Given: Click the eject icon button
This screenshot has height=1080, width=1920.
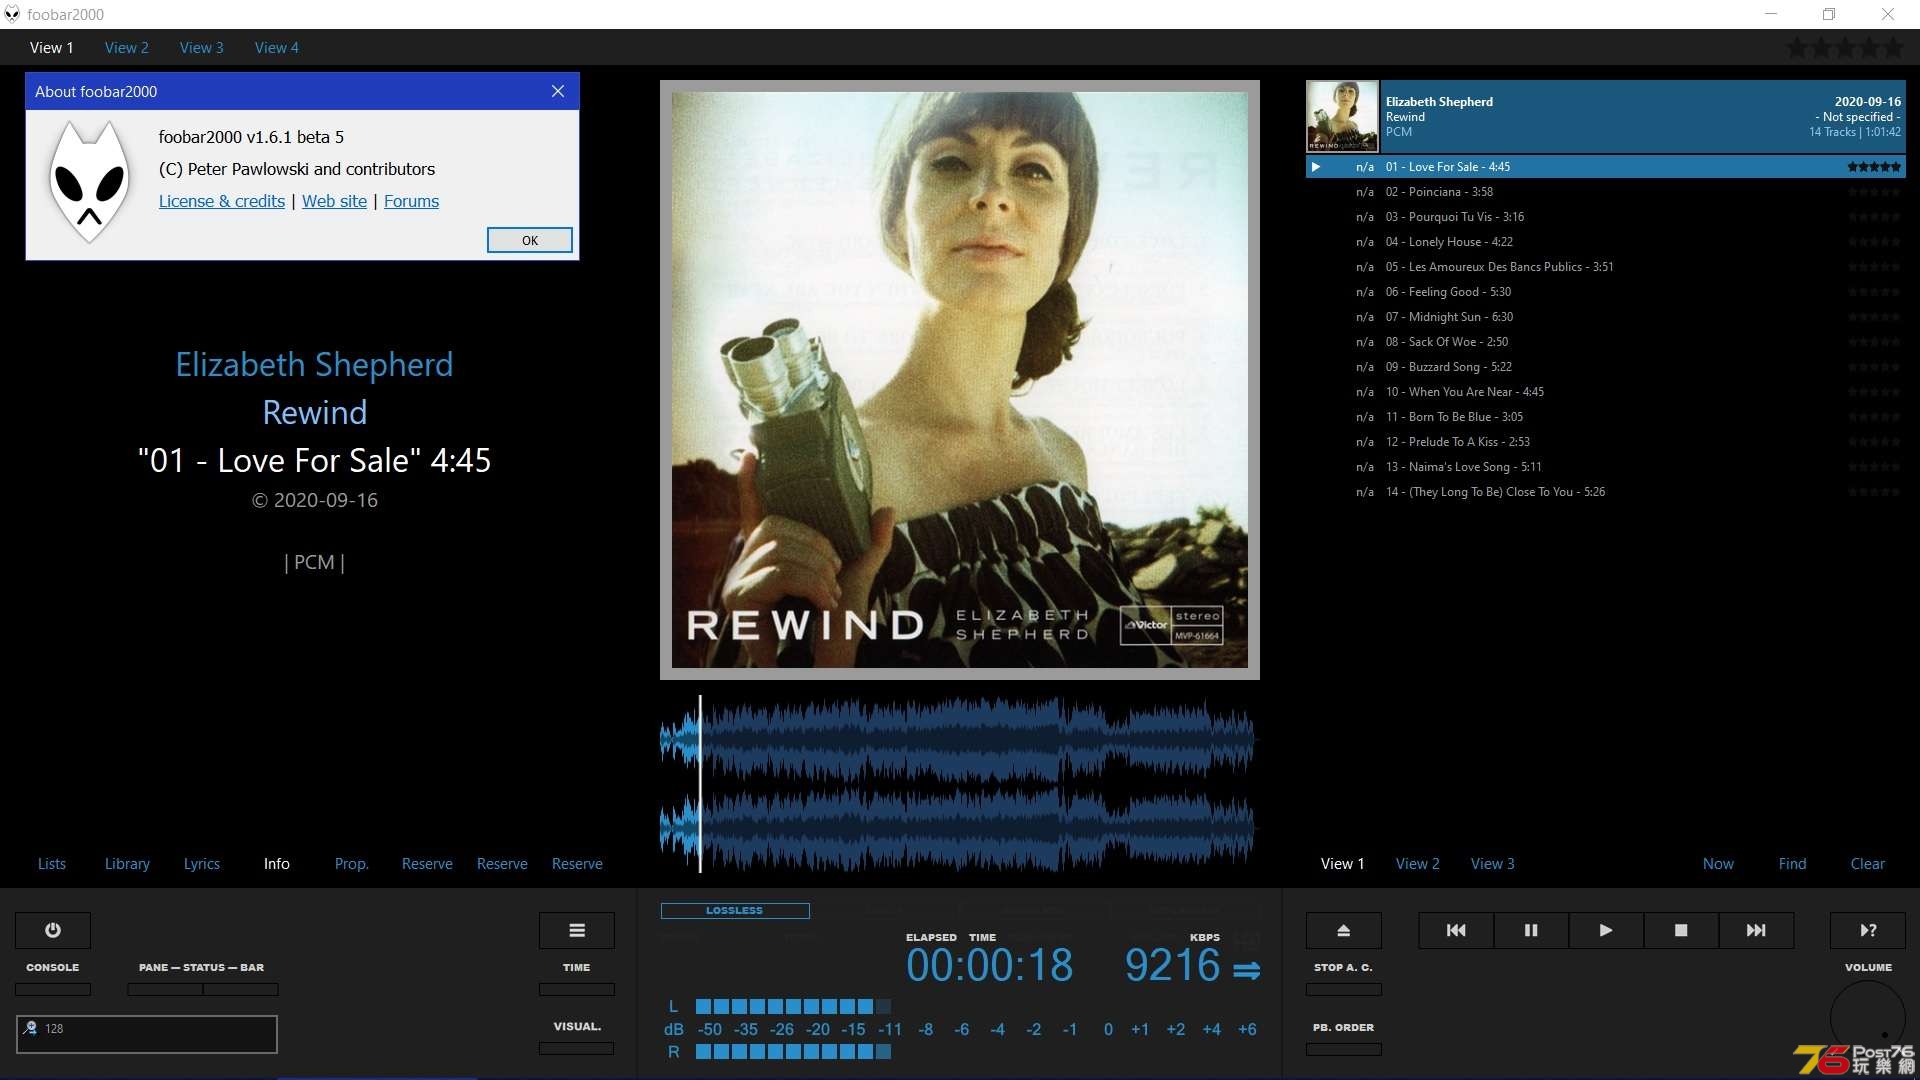Looking at the screenshot, I should 1344,930.
